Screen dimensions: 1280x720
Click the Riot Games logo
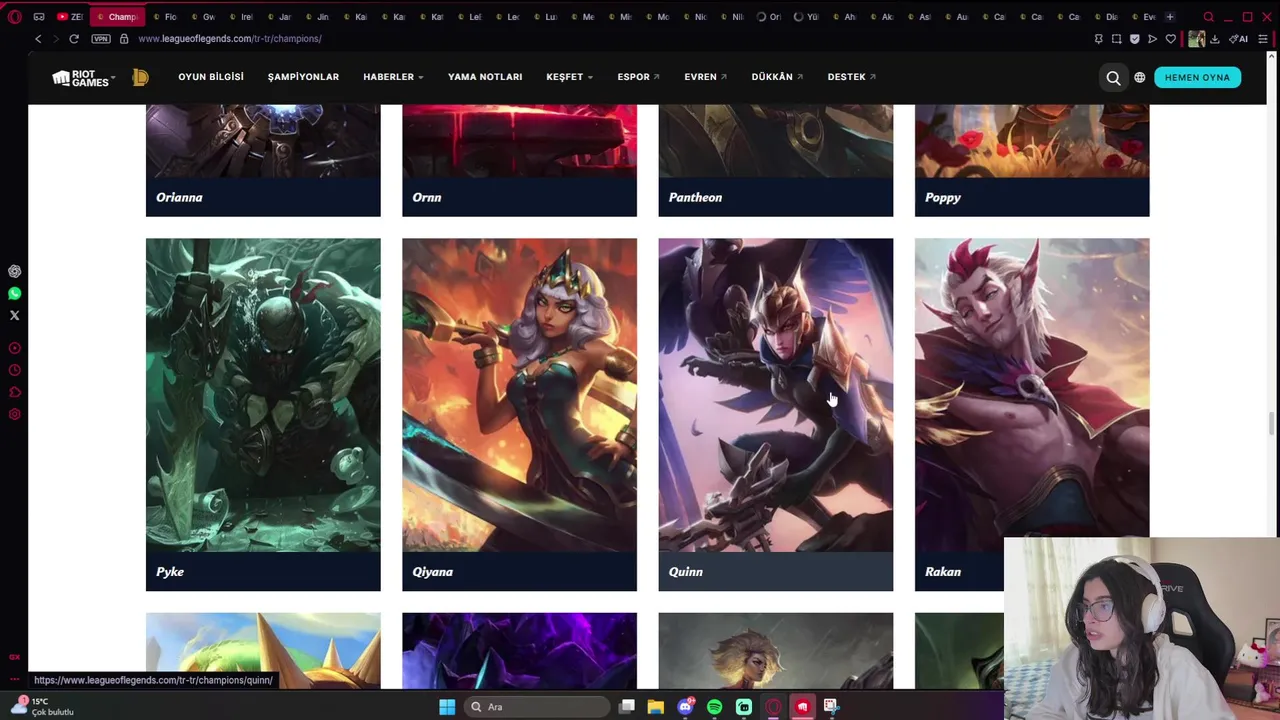[80, 78]
